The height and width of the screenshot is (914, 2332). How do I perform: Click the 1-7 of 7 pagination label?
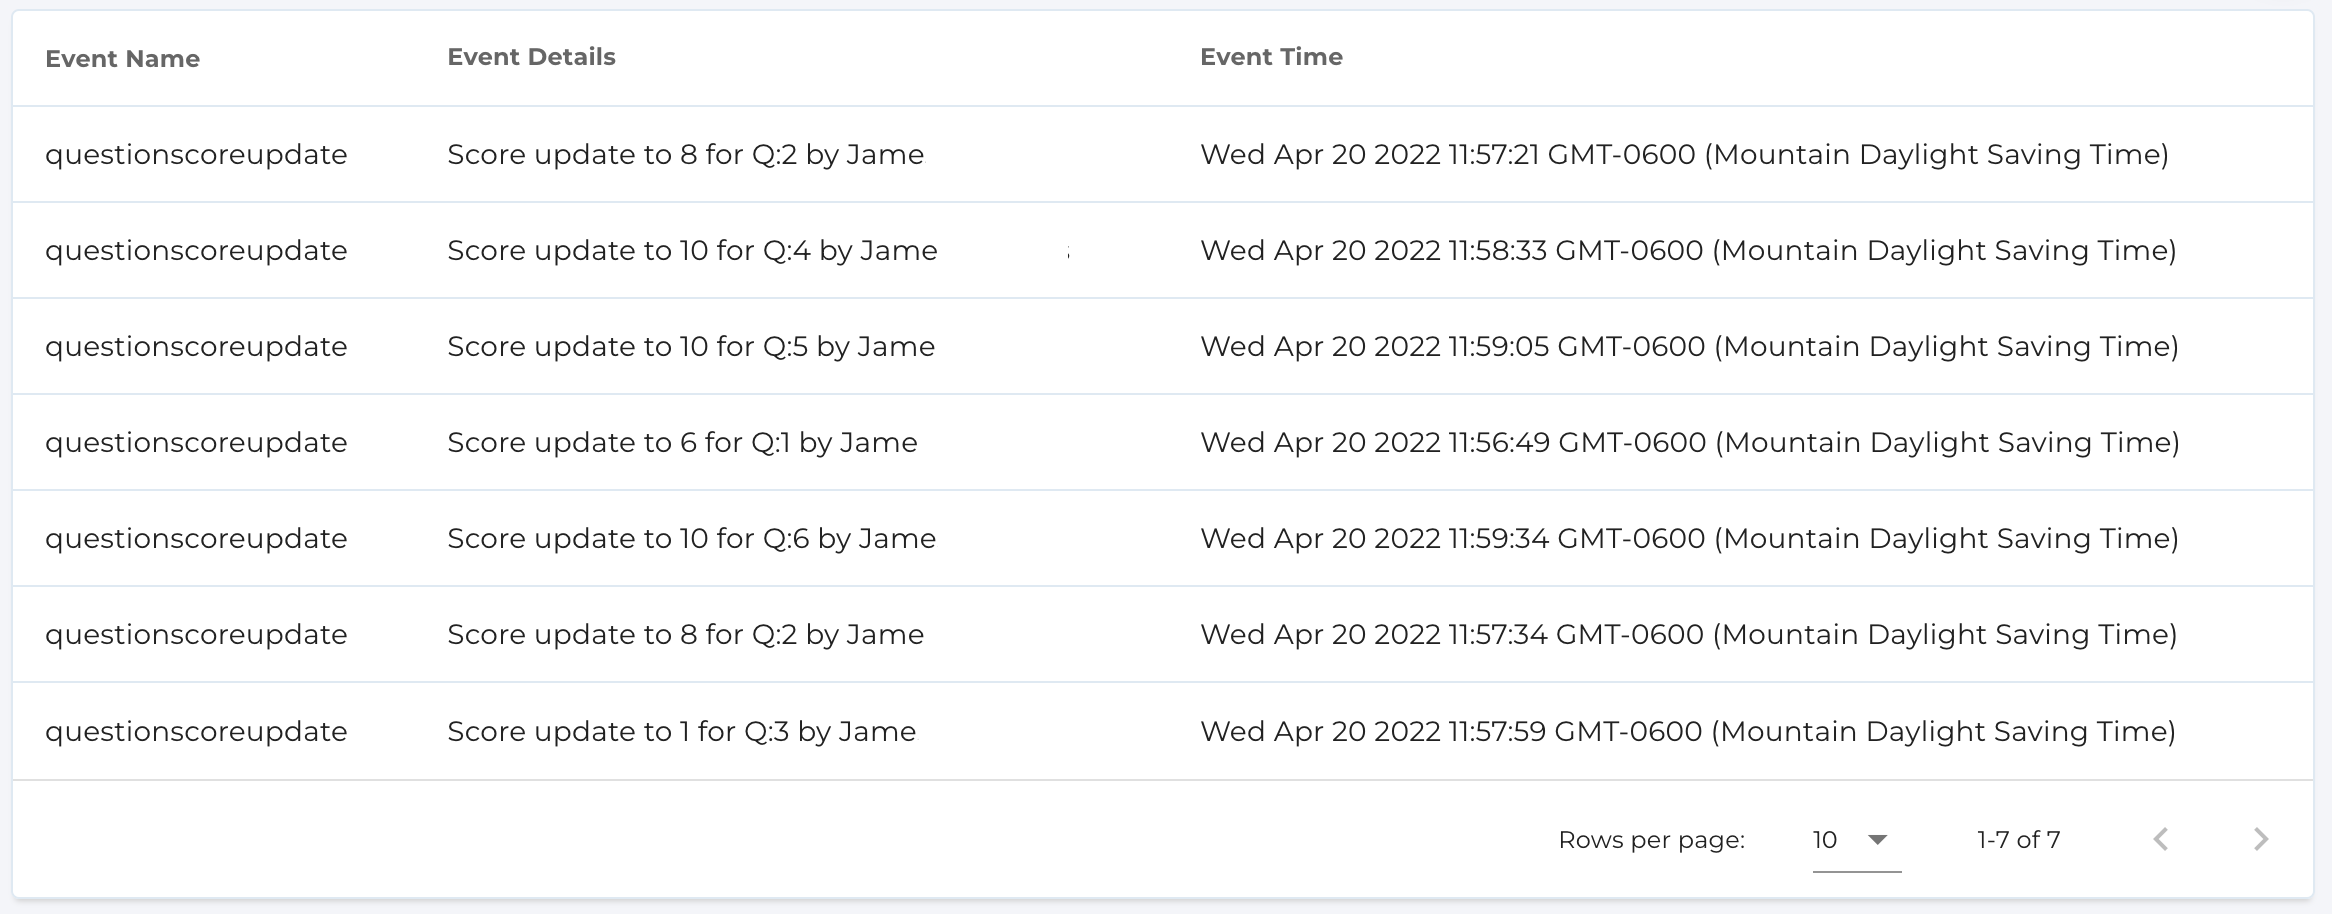pyautogui.click(x=2018, y=840)
